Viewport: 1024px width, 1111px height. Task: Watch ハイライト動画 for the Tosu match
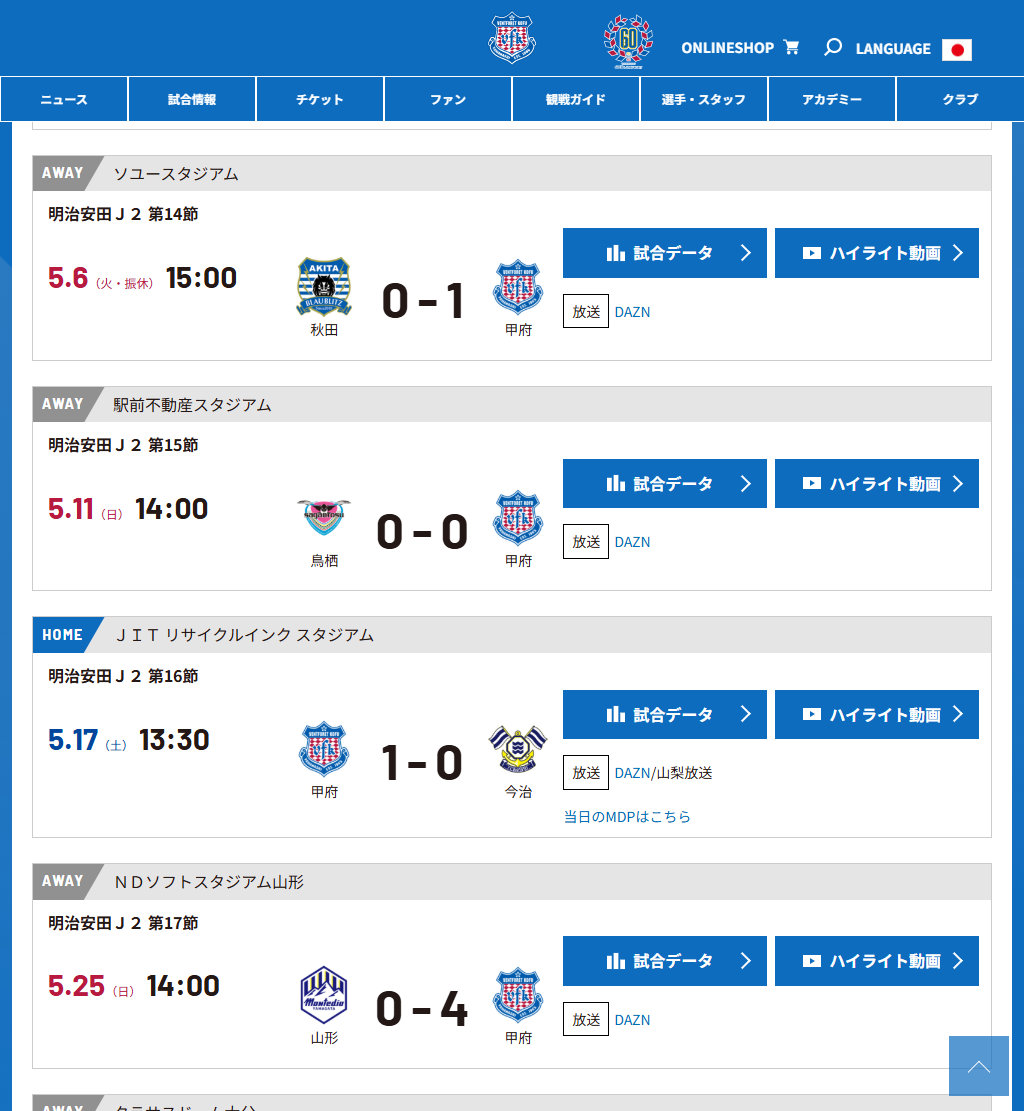[x=877, y=484]
